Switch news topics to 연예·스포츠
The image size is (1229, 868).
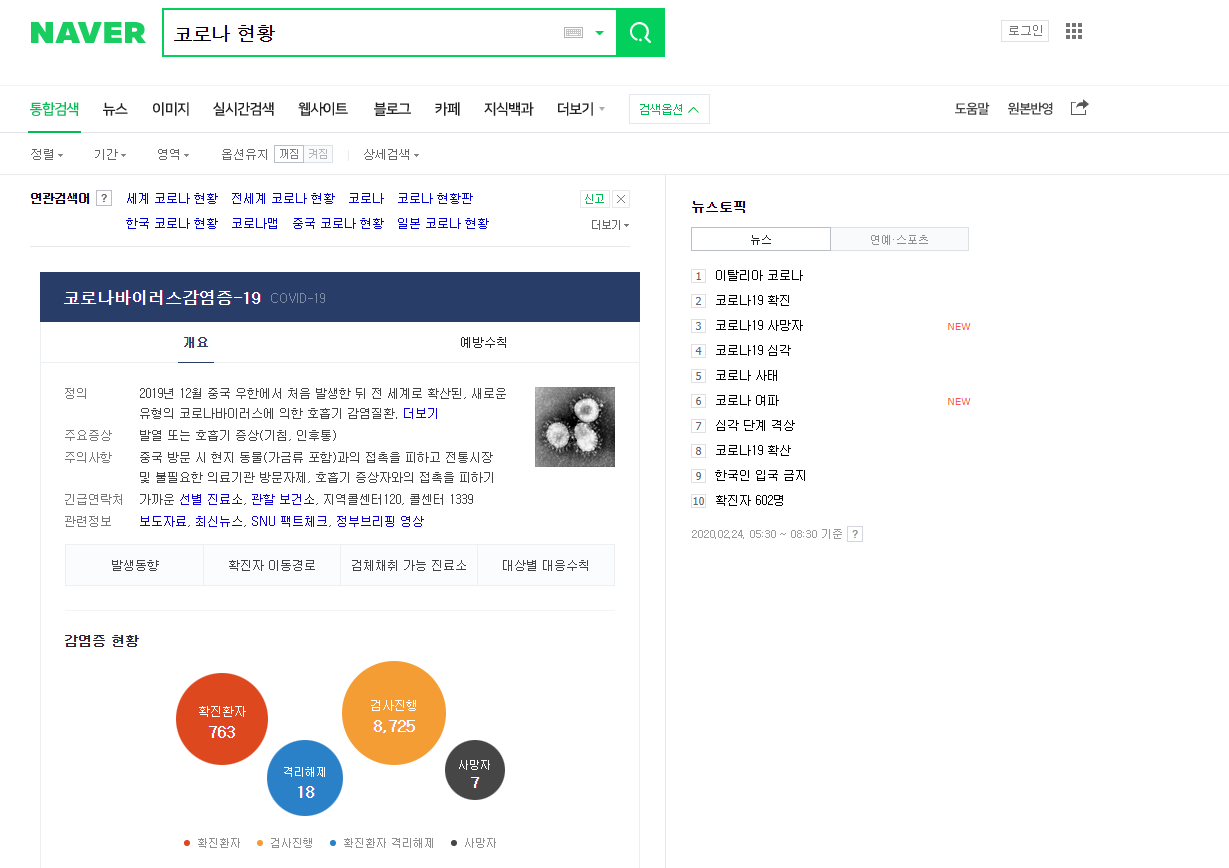point(899,239)
